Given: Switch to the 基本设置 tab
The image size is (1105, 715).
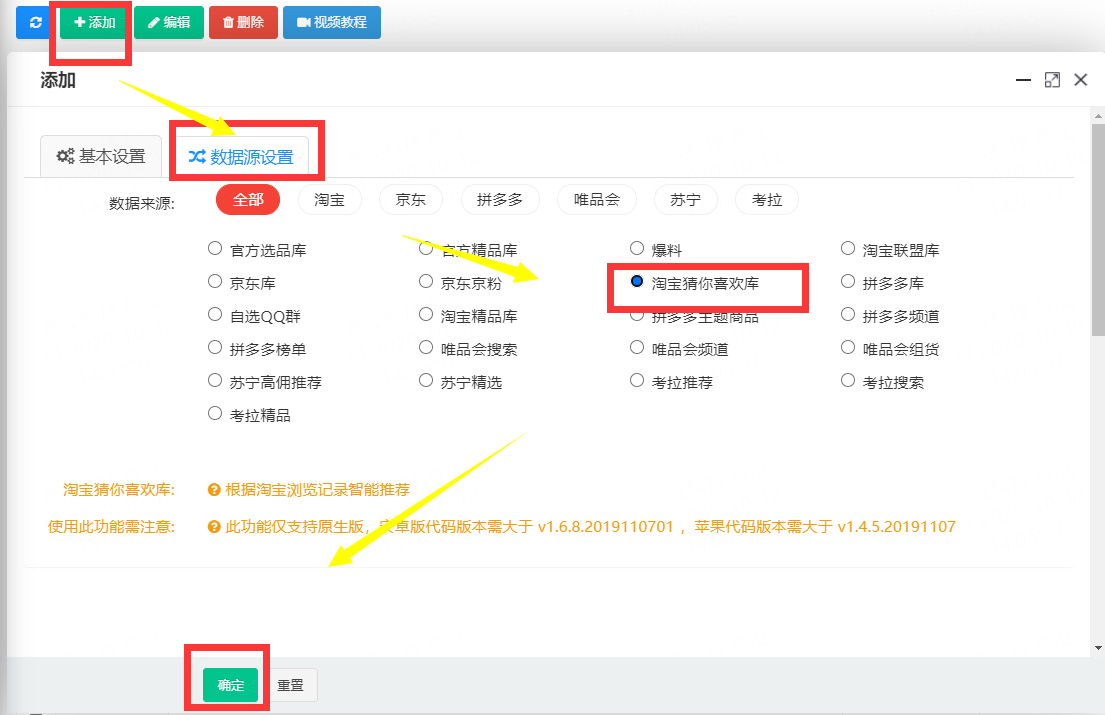Looking at the screenshot, I should pos(101,156).
